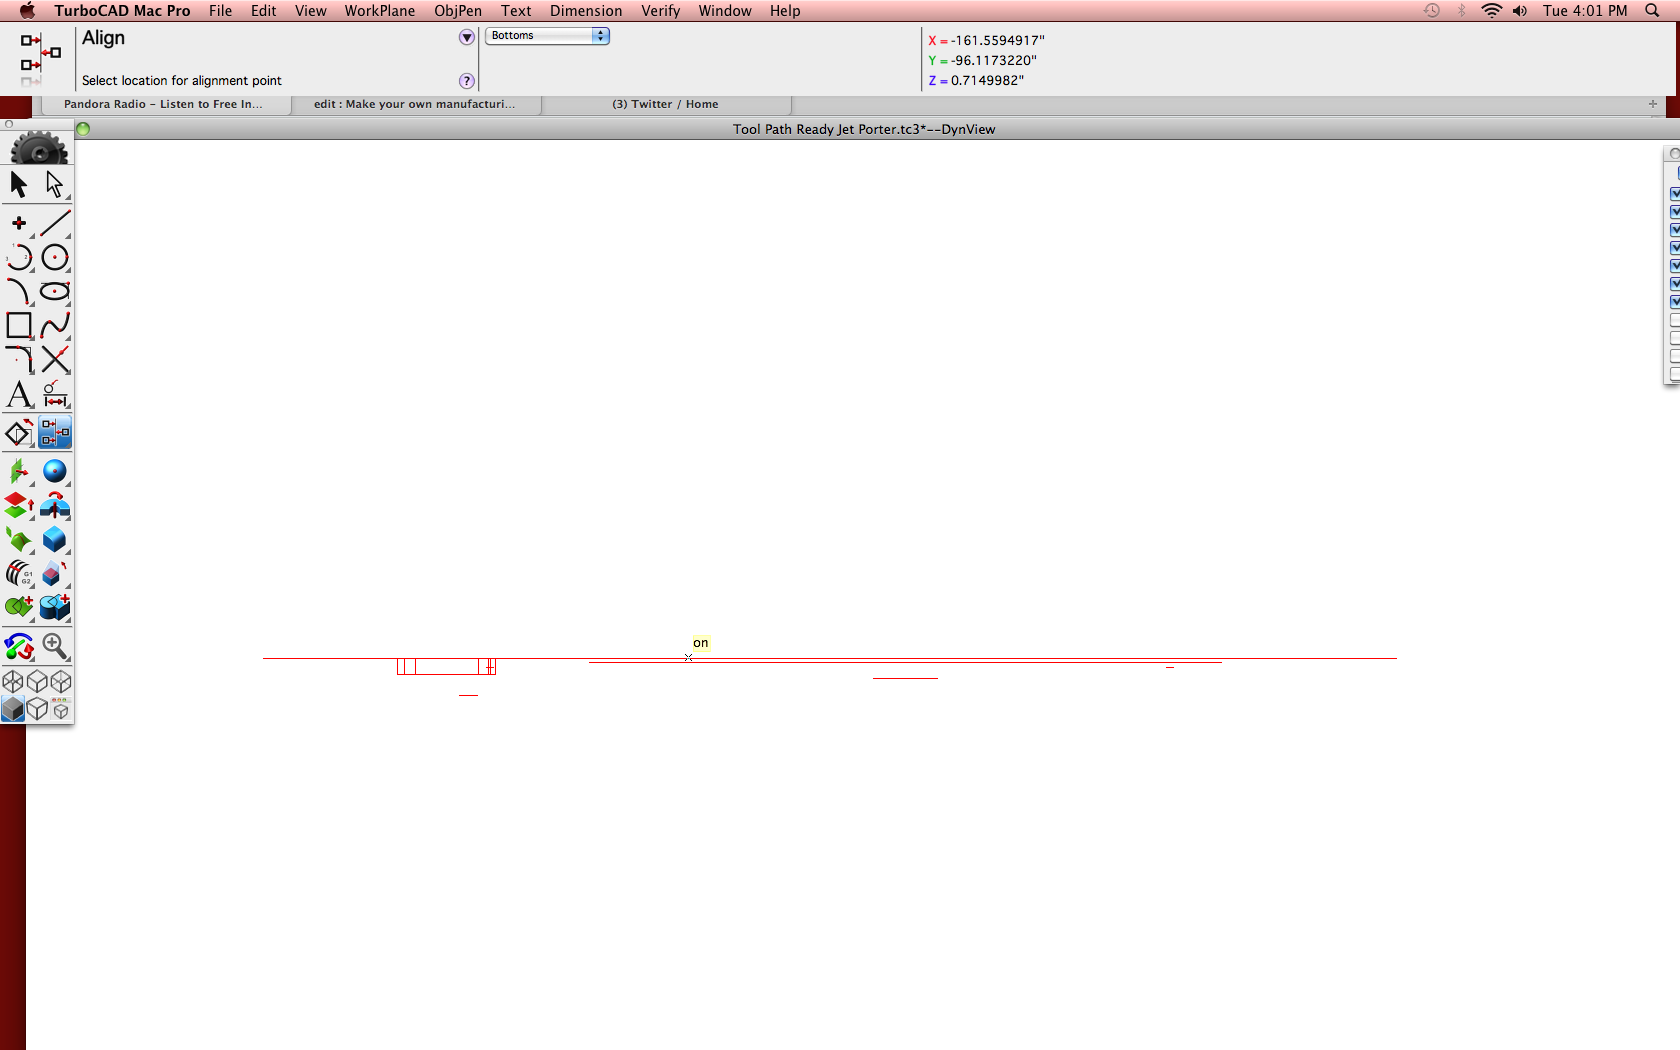This screenshot has width=1680, height=1050.
Task: Select the Dimension tool
Action: click(55, 394)
